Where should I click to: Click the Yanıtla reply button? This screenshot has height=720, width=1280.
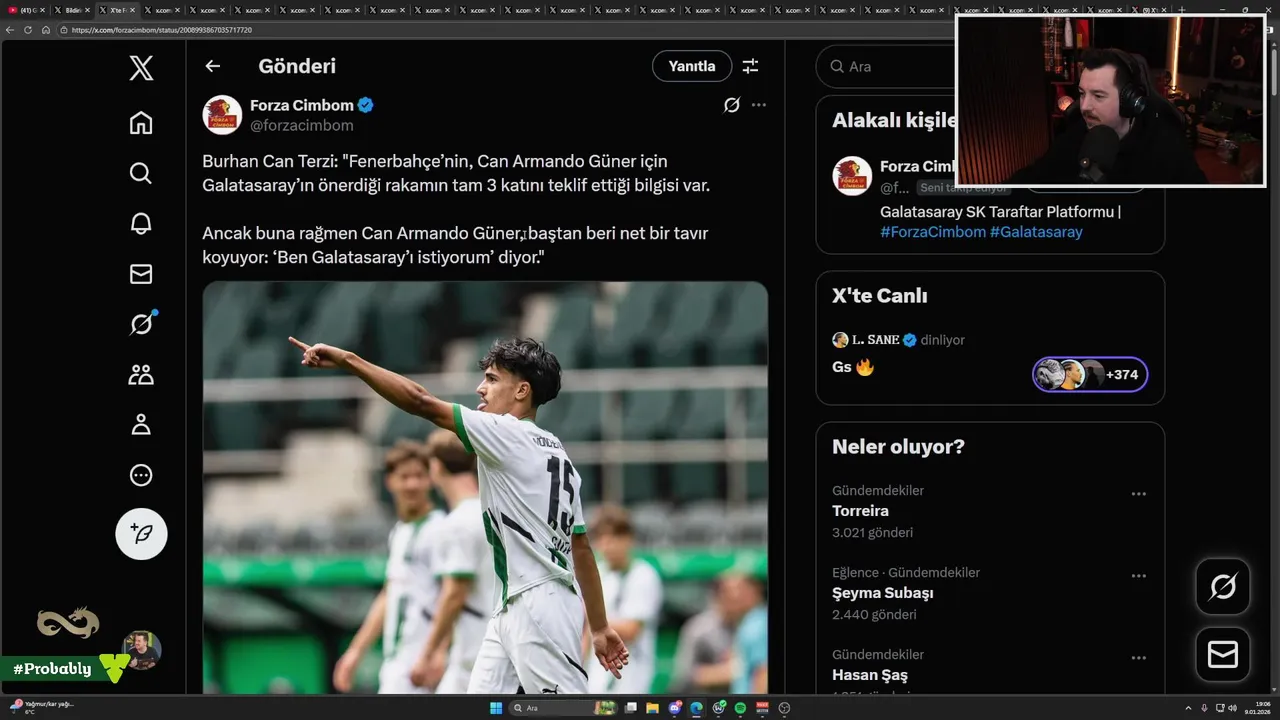(692, 66)
